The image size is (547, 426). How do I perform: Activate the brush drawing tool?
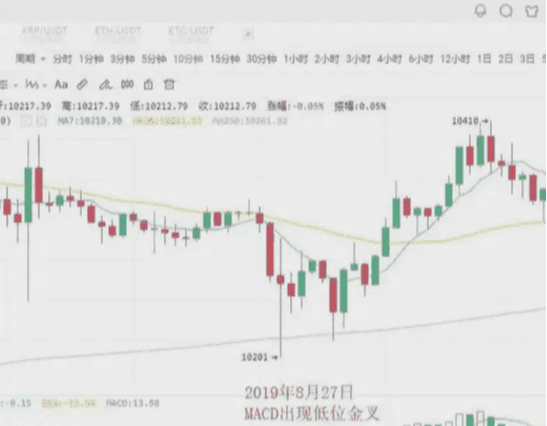[105, 85]
